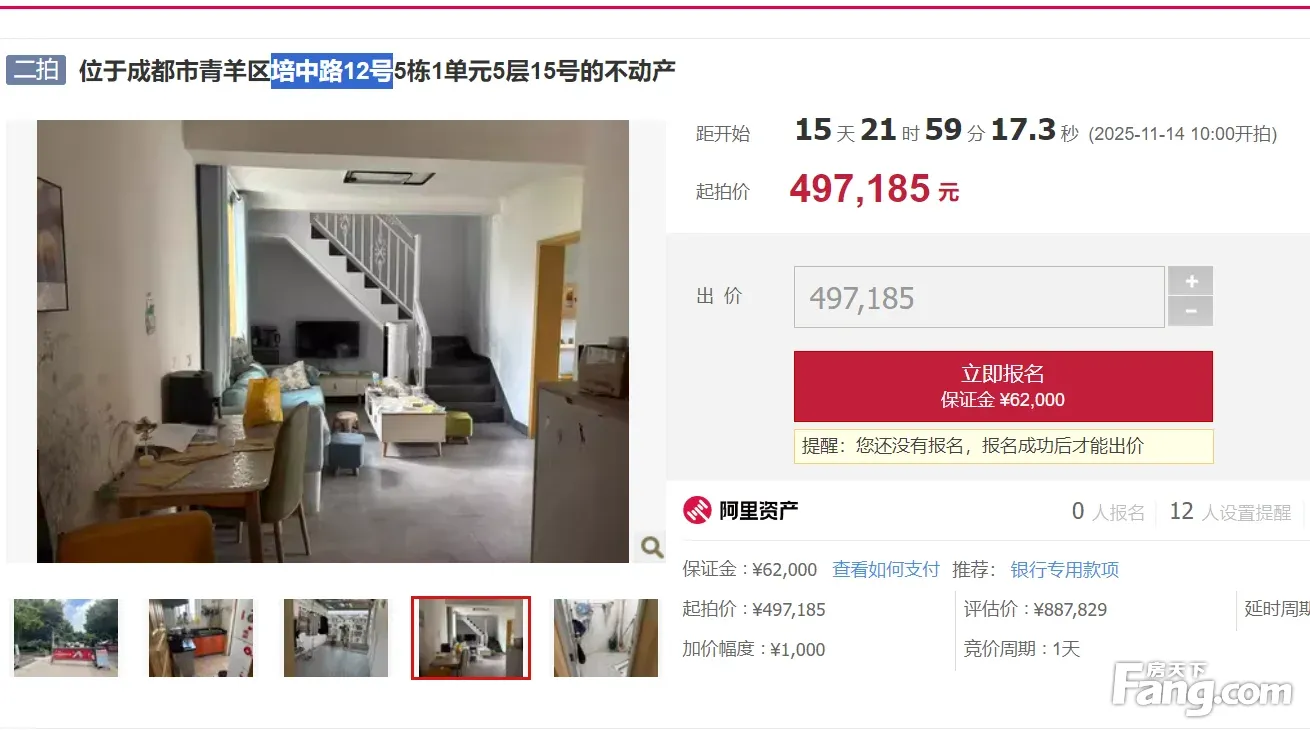Open the 银行专用款项 link
1310x730 pixels.
[x=1065, y=570]
